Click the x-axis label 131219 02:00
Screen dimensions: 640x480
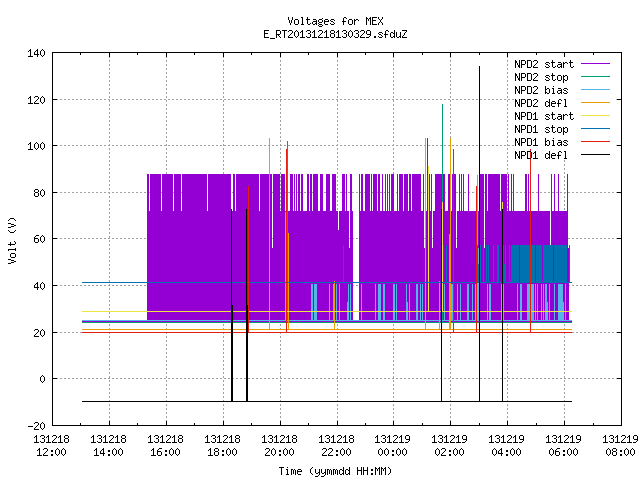(450, 446)
